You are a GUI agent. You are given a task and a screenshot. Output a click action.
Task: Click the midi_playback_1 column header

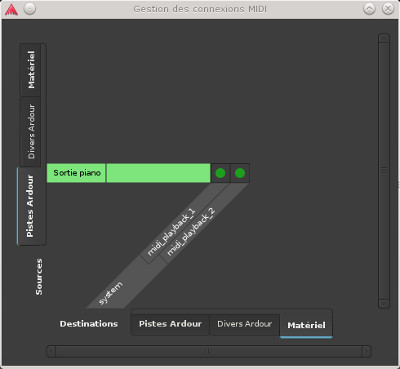click(x=171, y=232)
